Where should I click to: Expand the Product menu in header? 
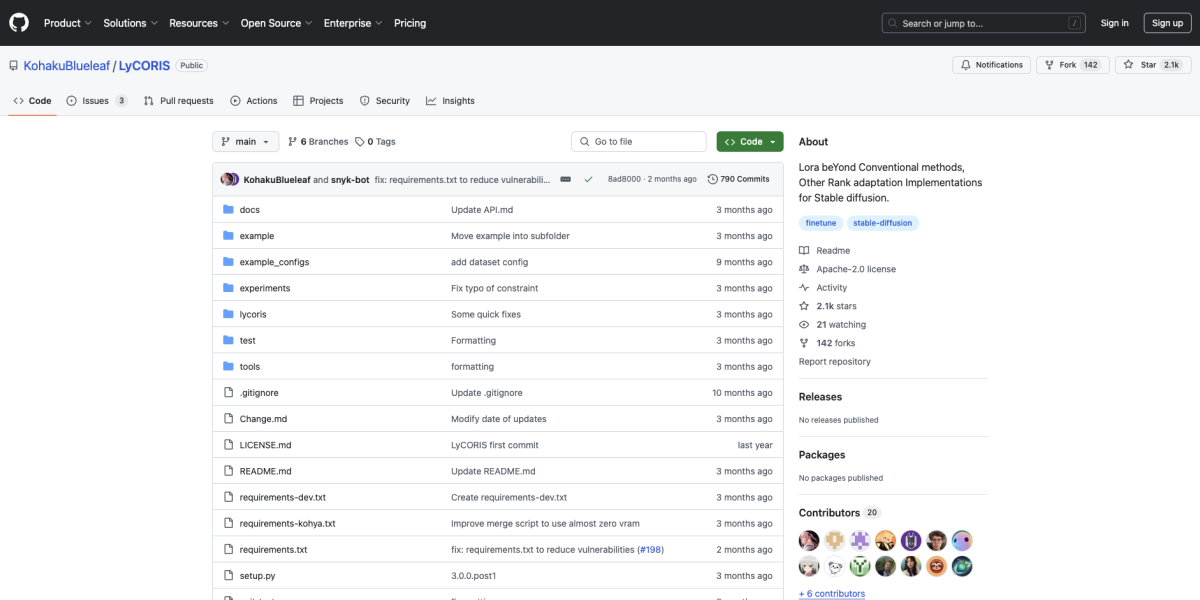click(x=67, y=23)
